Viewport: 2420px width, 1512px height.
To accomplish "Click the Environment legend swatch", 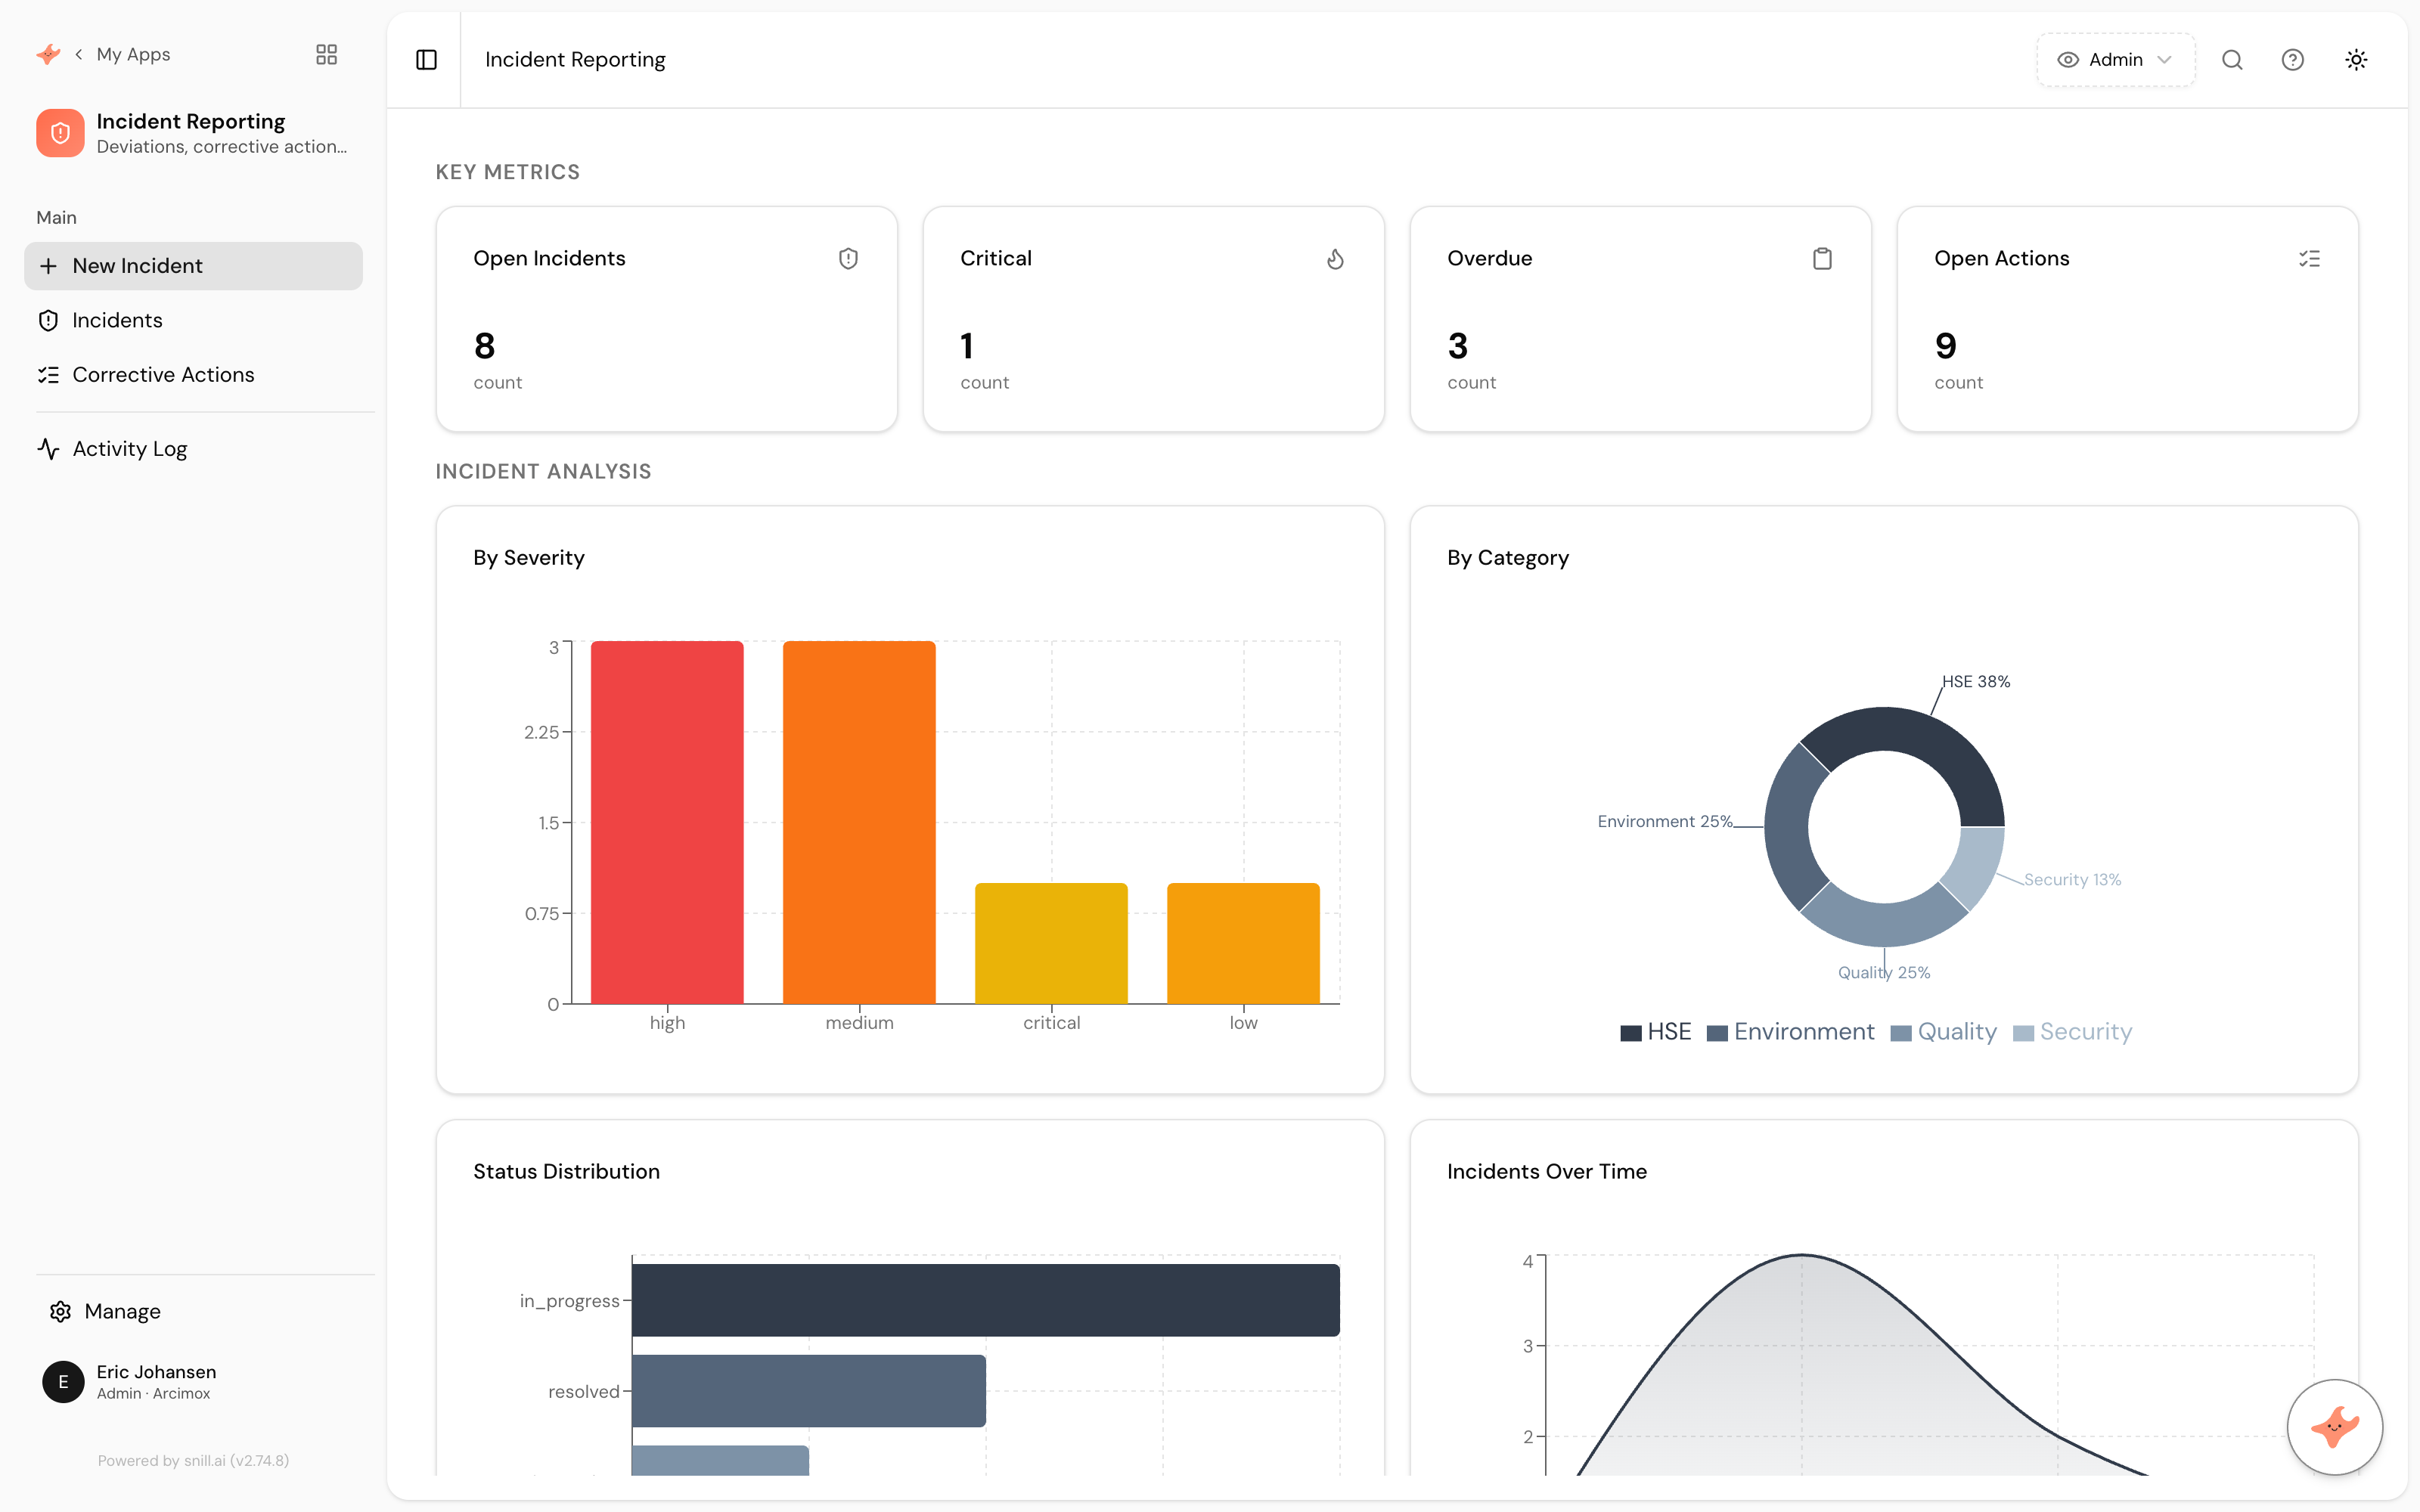I will (x=1717, y=1033).
